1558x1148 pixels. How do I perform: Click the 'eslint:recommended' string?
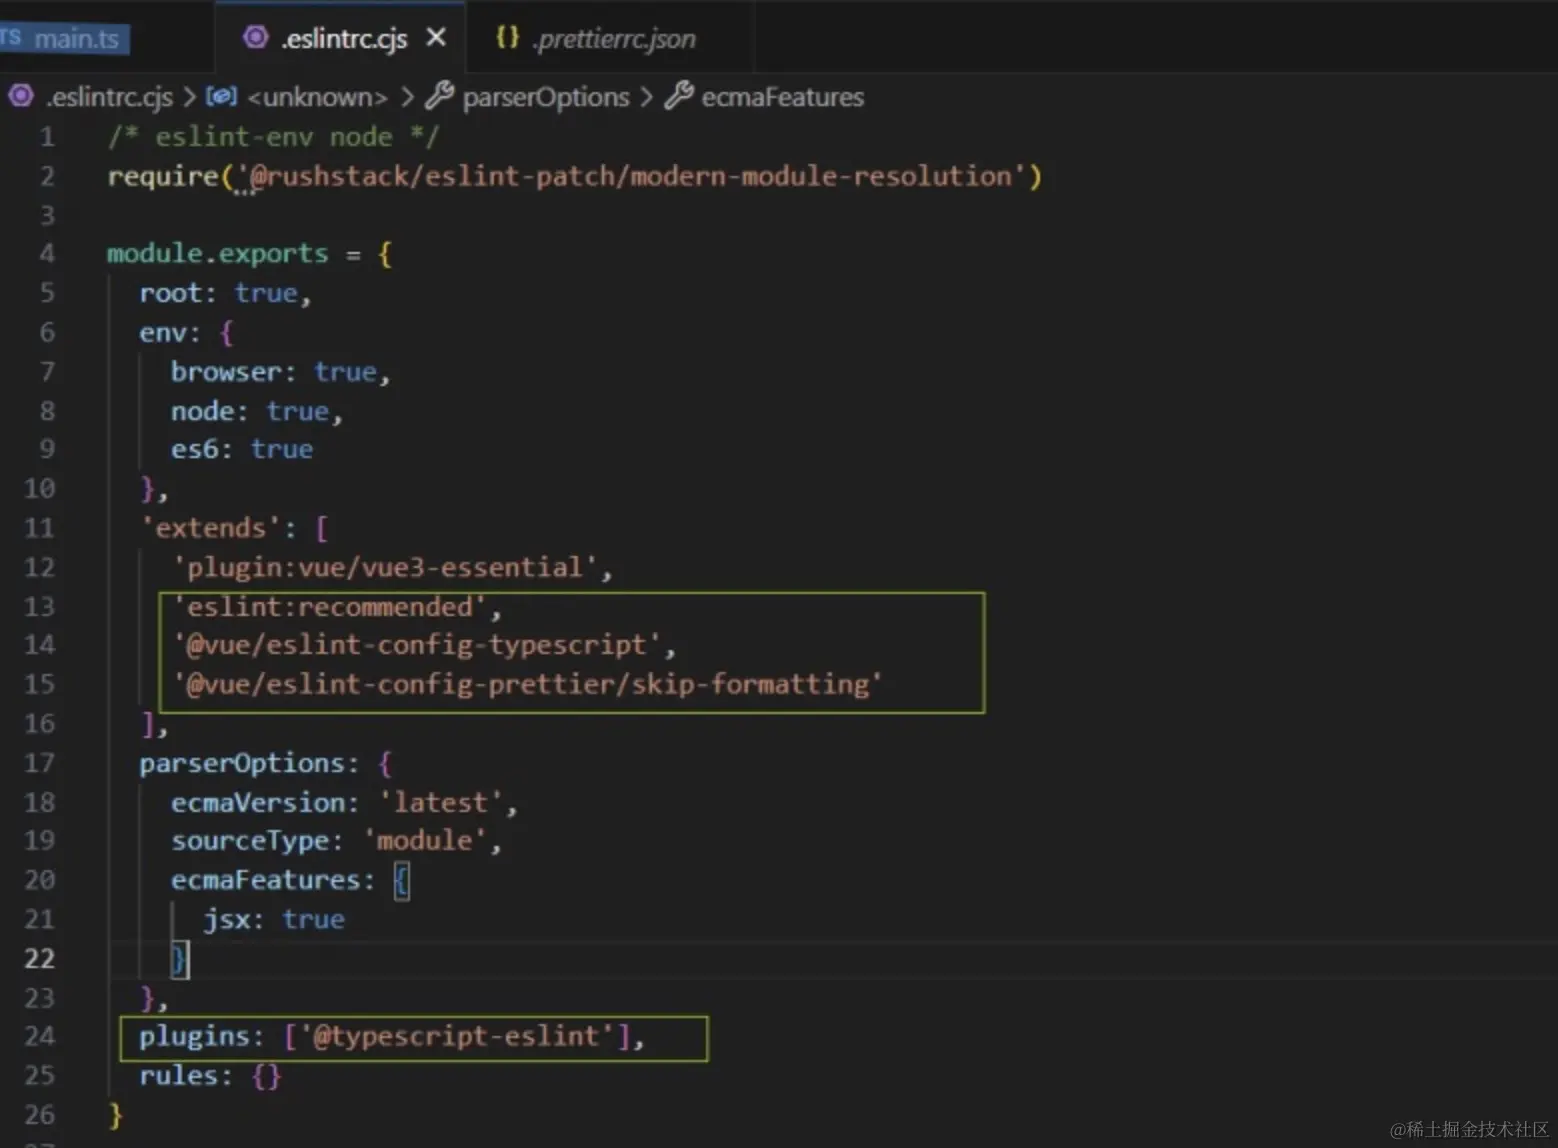[x=329, y=607]
